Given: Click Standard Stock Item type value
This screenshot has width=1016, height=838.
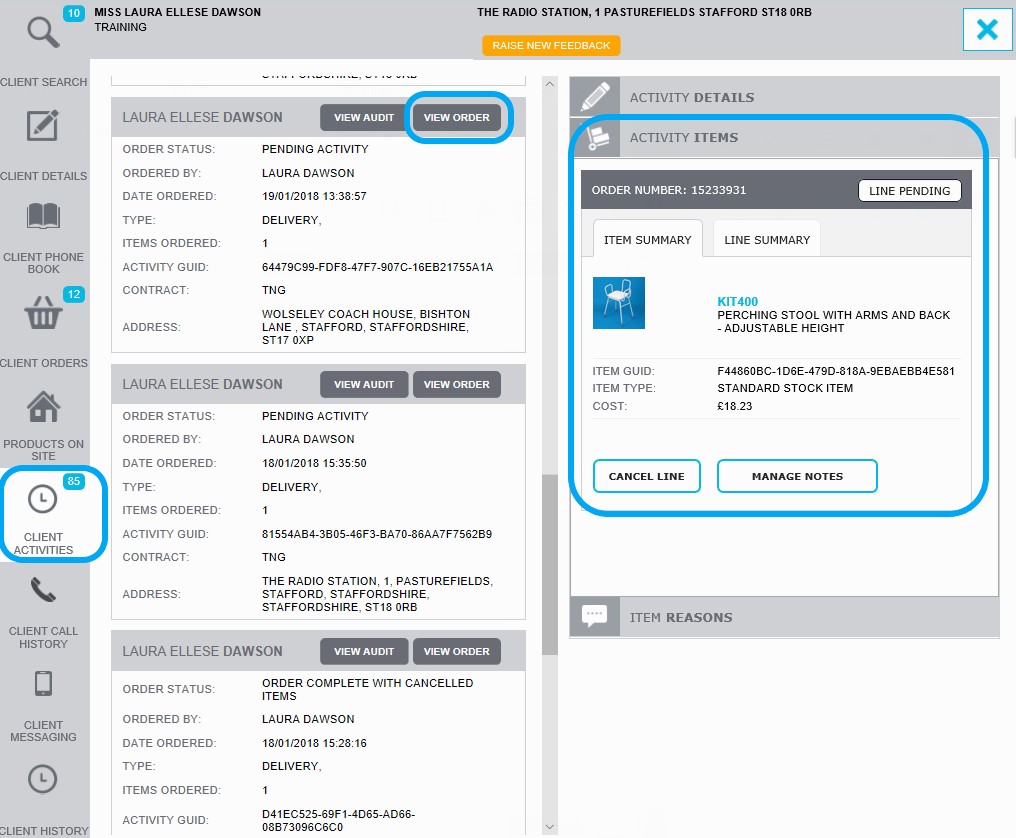Looking at the screenshot, I should [785, 388].
